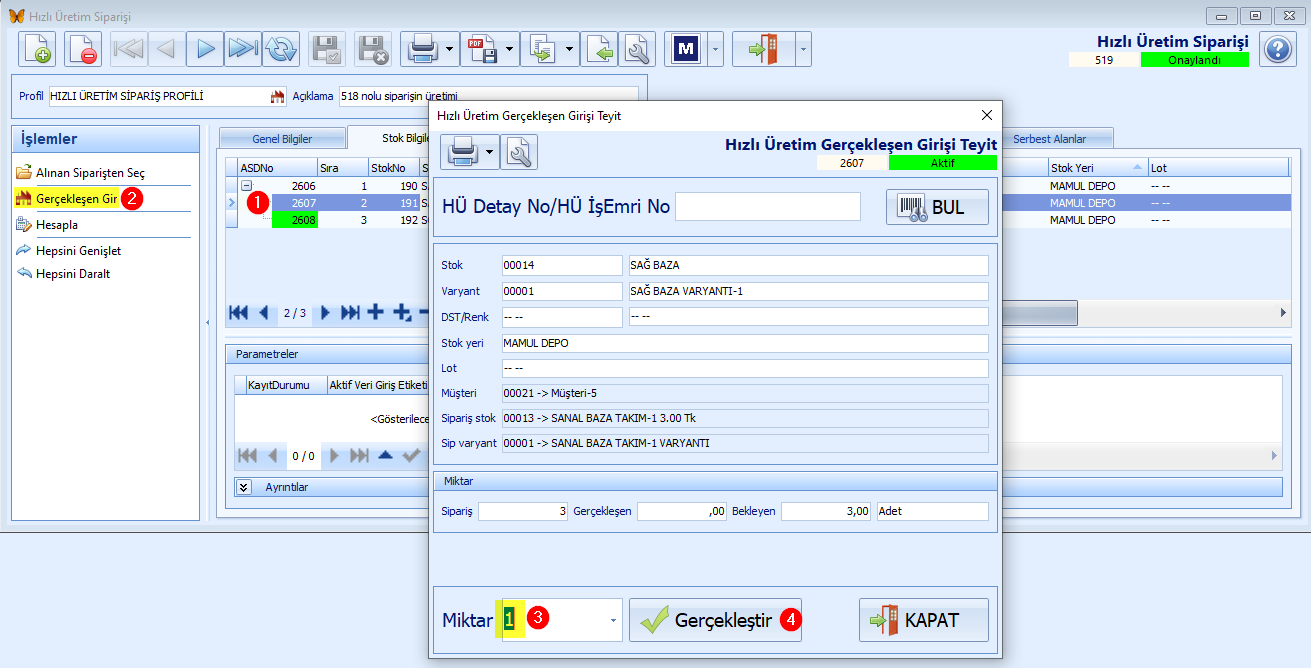Click the new record icon in toolbar
1311x668 pixels.
tap(38, 48)
